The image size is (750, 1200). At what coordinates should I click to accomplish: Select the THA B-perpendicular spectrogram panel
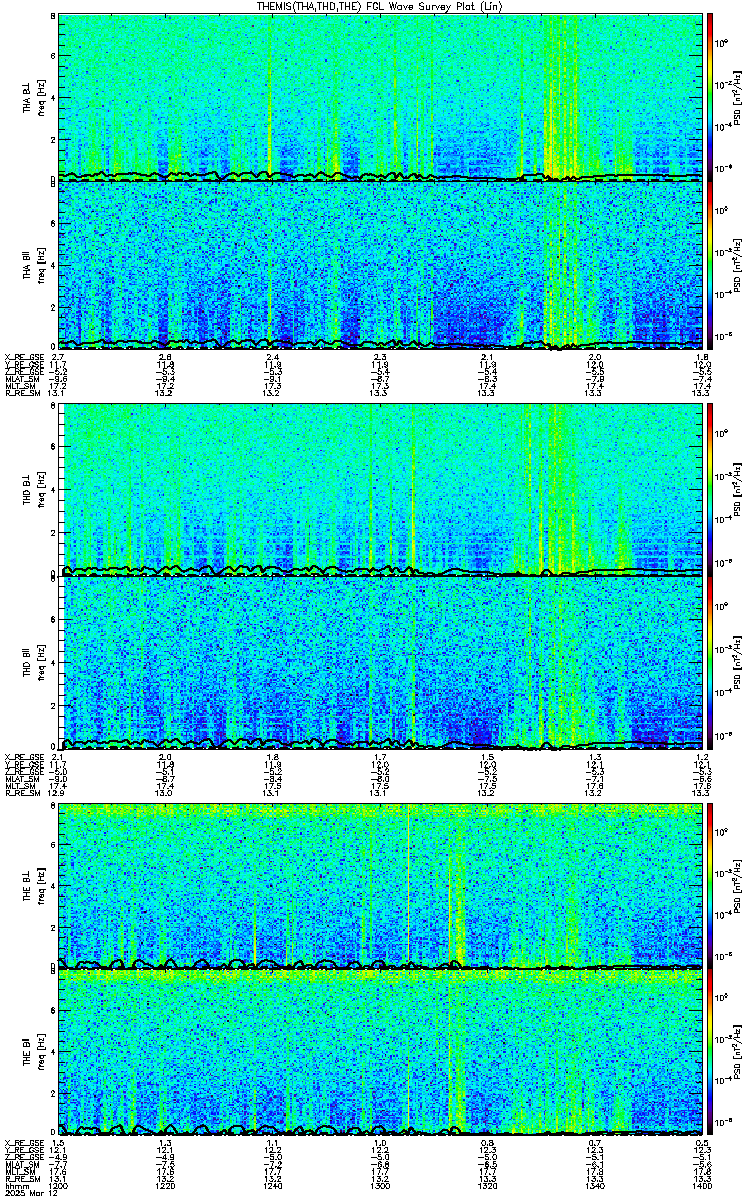(380, 97)
